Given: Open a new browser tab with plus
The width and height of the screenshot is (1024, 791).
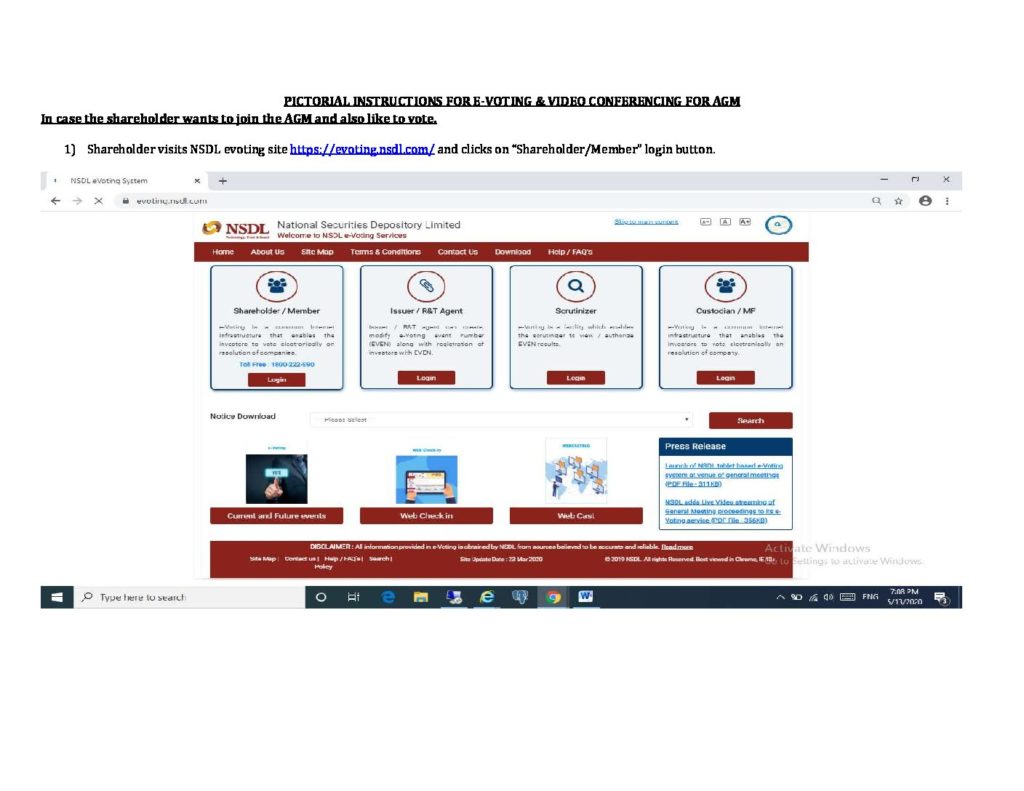Looking at the screenshot, I should (x=223, y=181).
